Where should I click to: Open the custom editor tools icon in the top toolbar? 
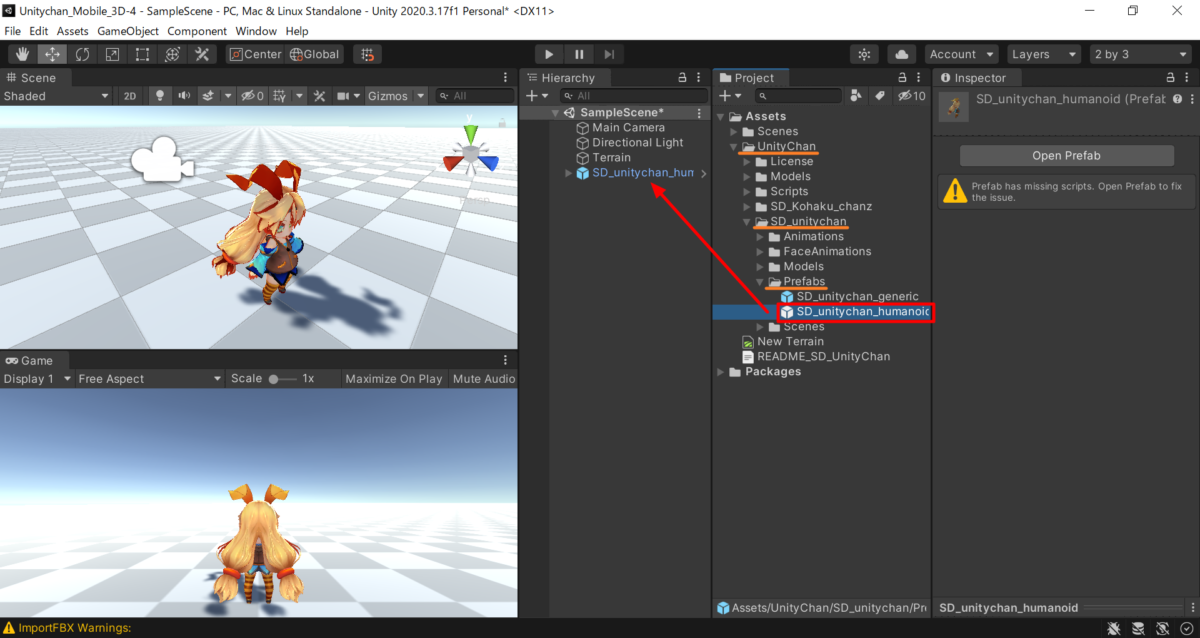[202, 54]
